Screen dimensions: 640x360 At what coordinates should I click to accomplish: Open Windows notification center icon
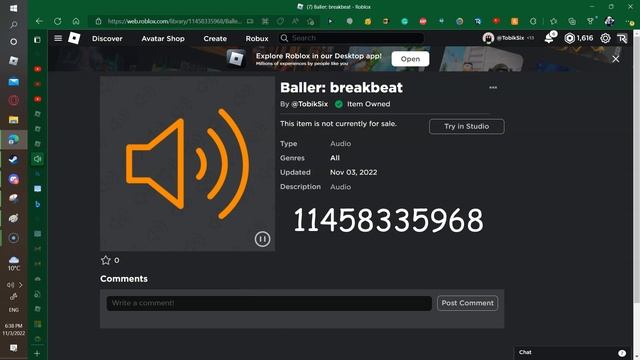tap(13, 348)
